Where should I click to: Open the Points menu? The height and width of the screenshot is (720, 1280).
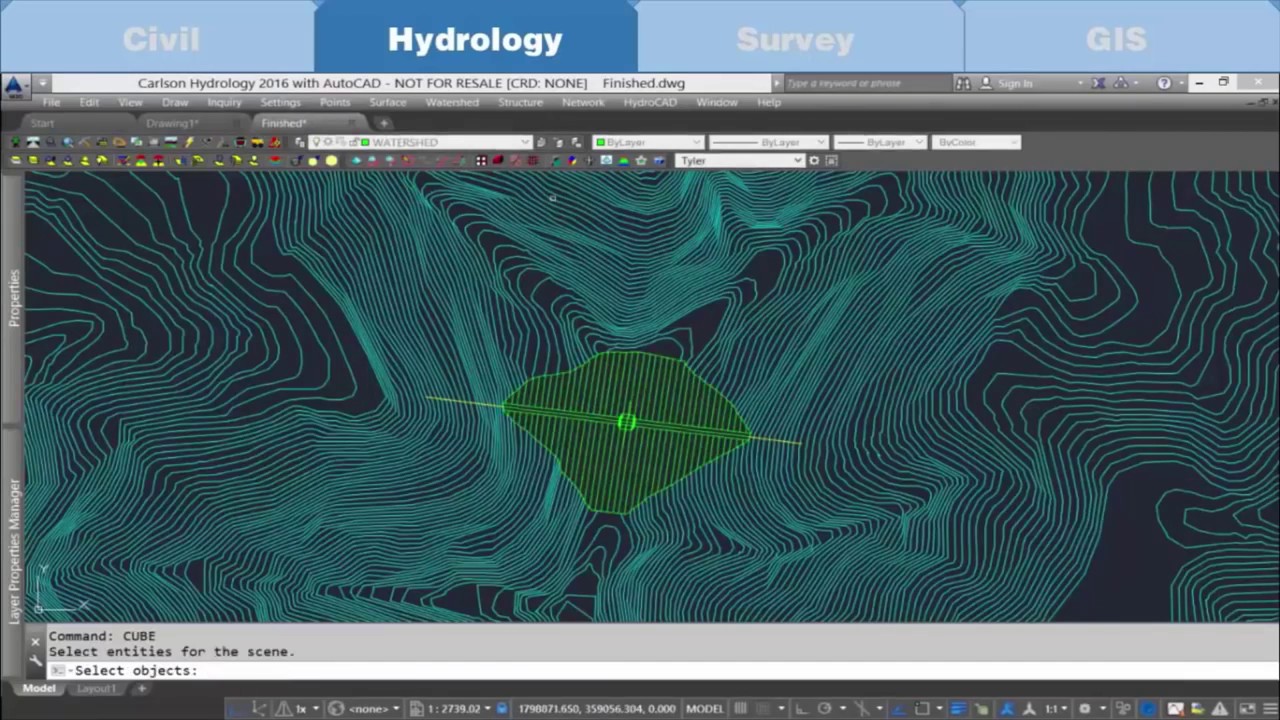coord(335,102)
